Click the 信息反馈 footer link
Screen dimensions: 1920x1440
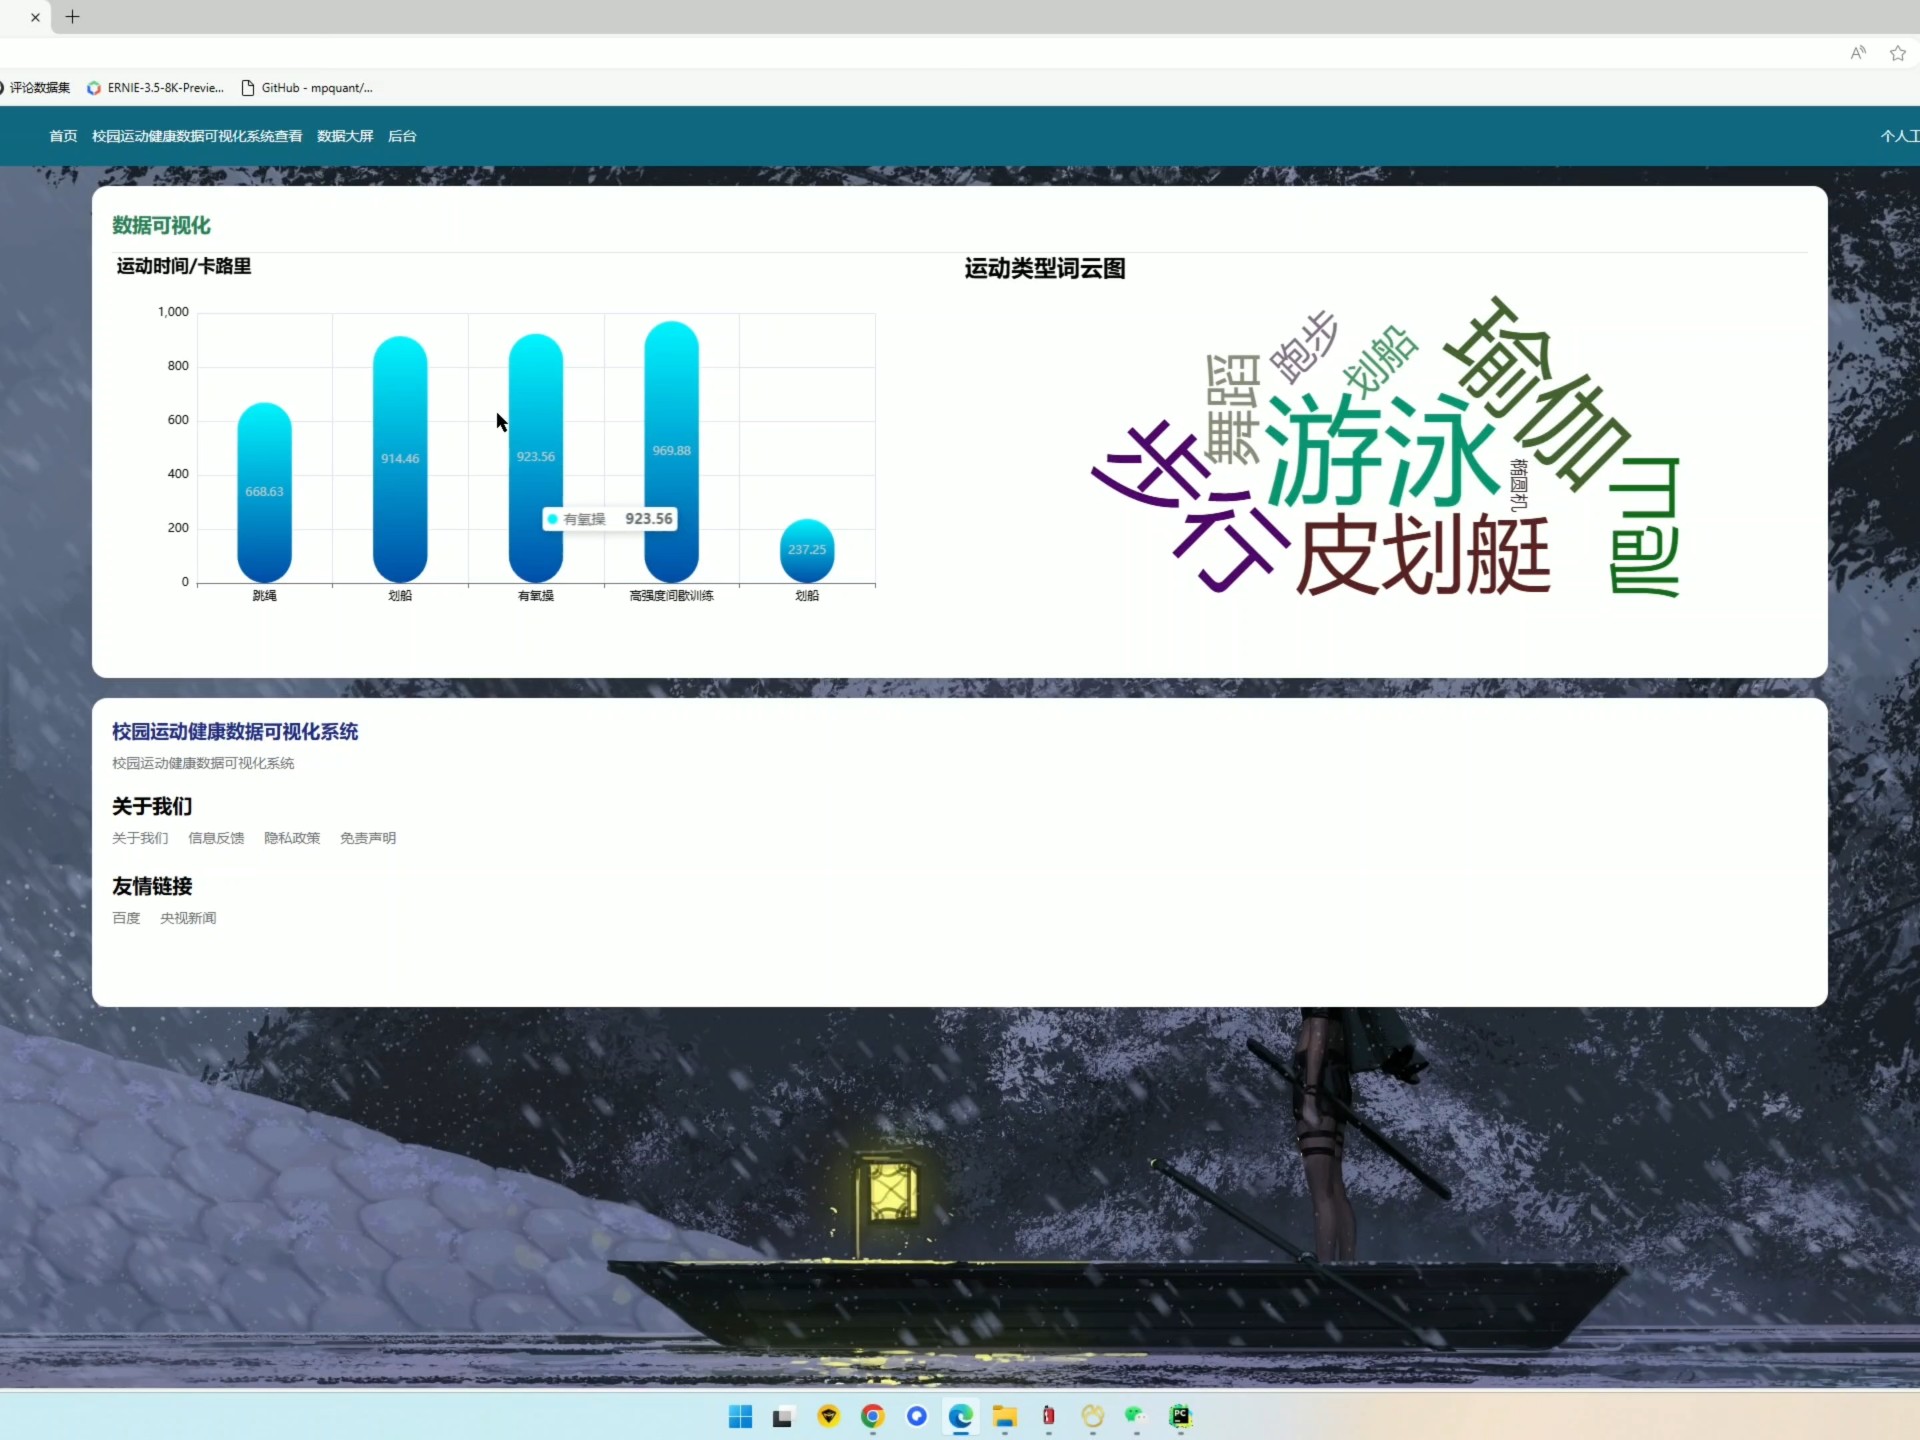pyautogui.click(x=216, y=838)
